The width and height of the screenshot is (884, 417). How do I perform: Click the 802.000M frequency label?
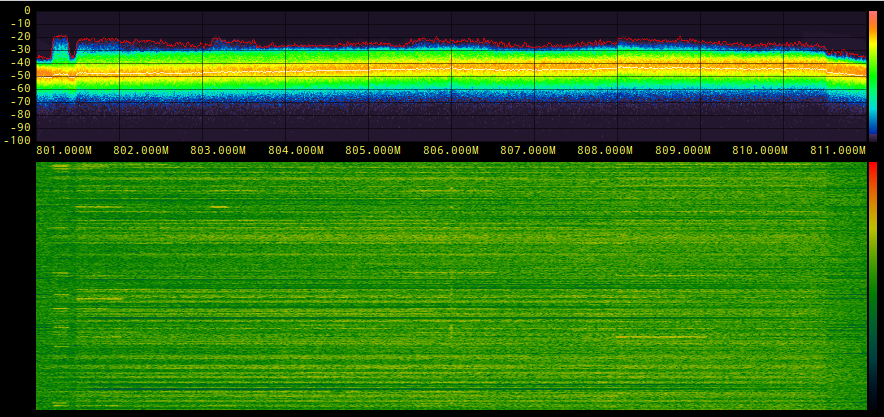141,150
